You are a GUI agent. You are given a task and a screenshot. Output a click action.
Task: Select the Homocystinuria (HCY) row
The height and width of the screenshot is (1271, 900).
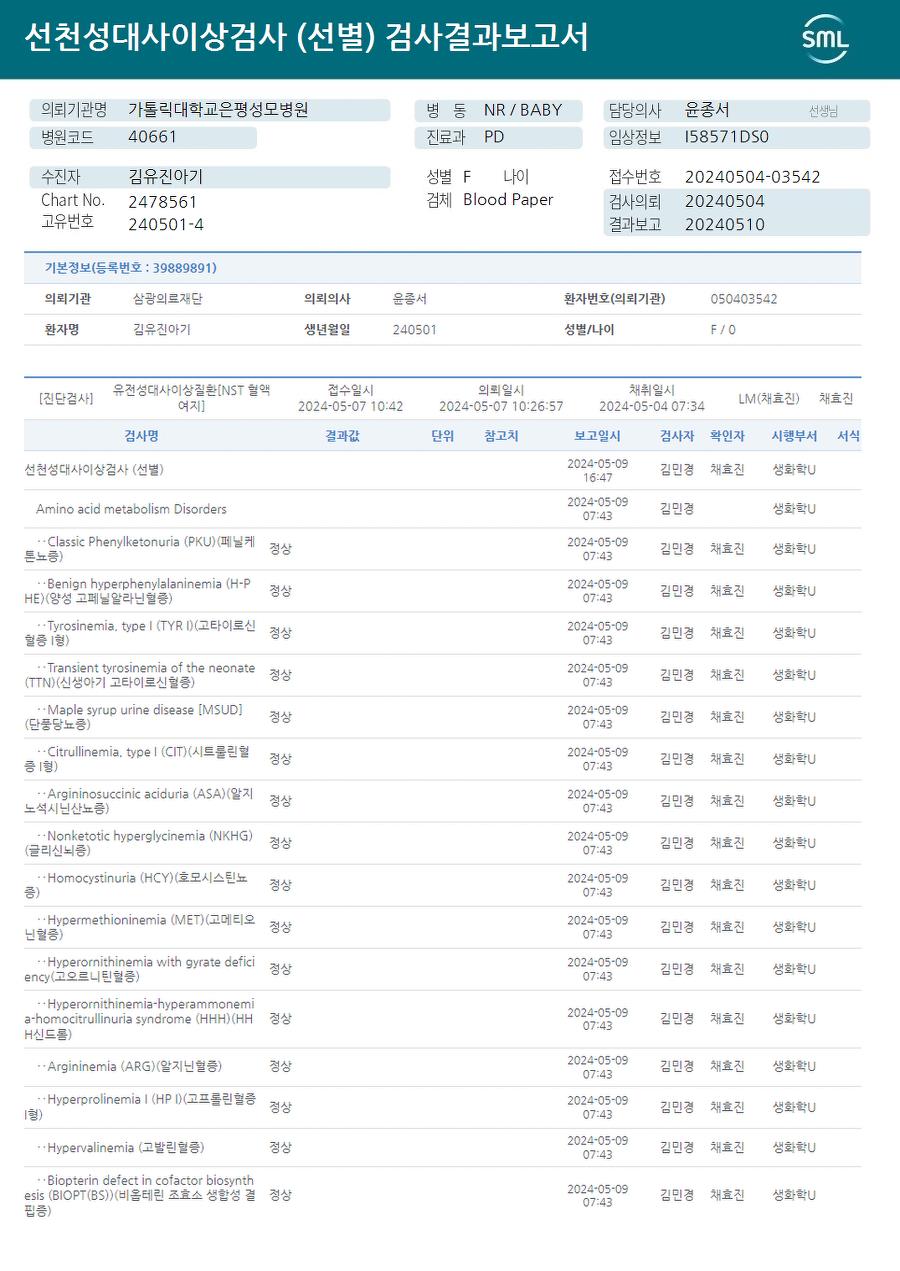point(442,885)
